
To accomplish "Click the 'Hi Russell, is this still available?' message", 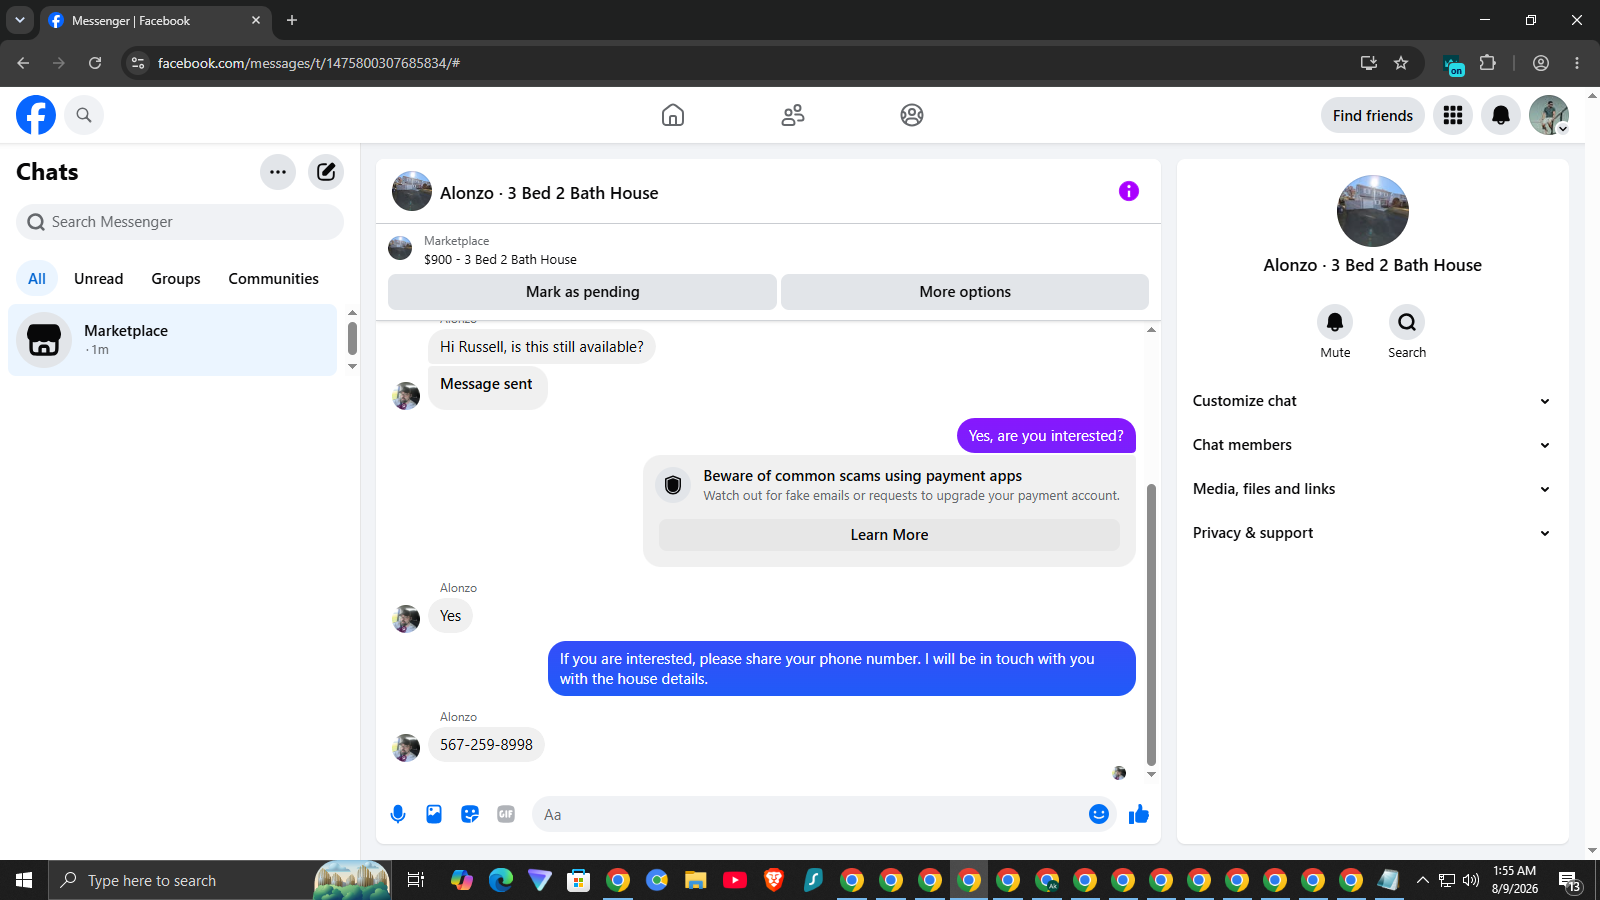I will [542, 347].
